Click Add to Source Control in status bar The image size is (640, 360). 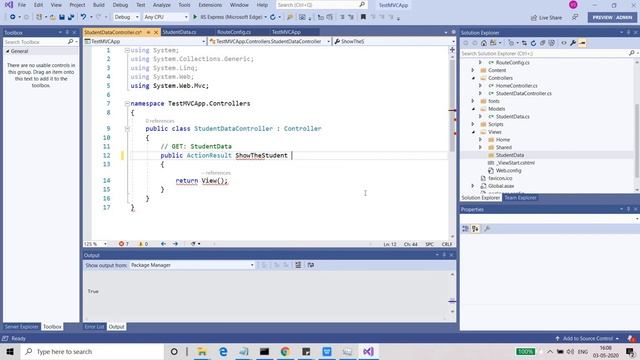point(587,338)
